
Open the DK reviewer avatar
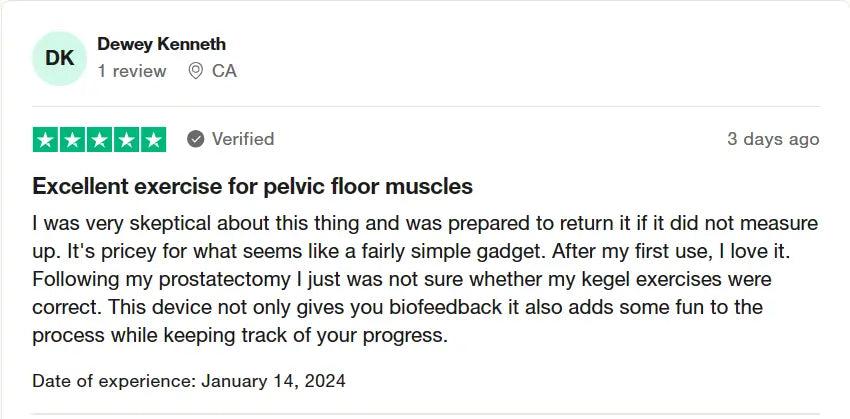[x=59, y=58]
